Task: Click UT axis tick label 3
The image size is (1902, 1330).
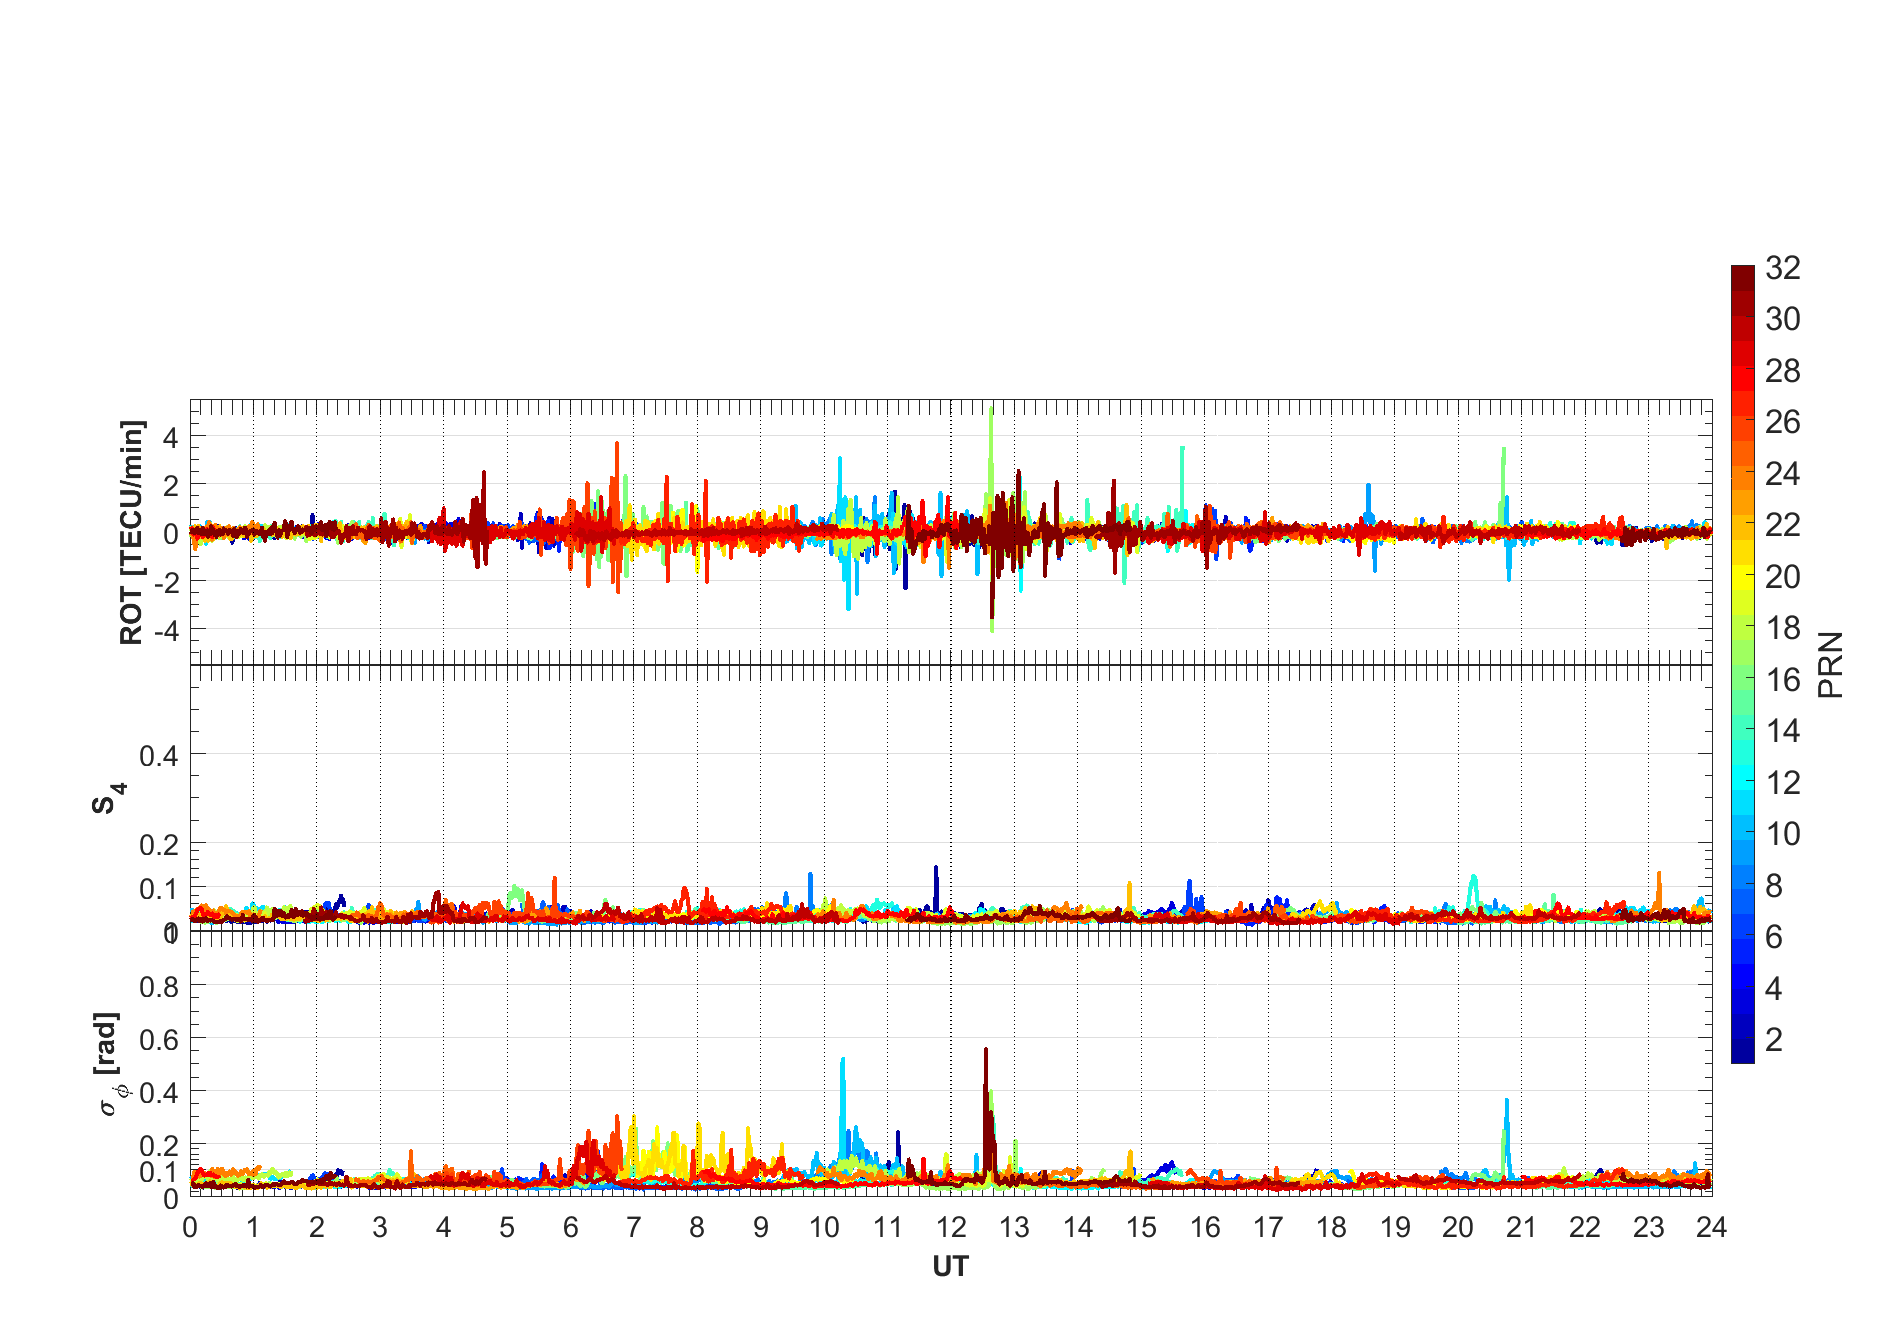Action: 380,1227
